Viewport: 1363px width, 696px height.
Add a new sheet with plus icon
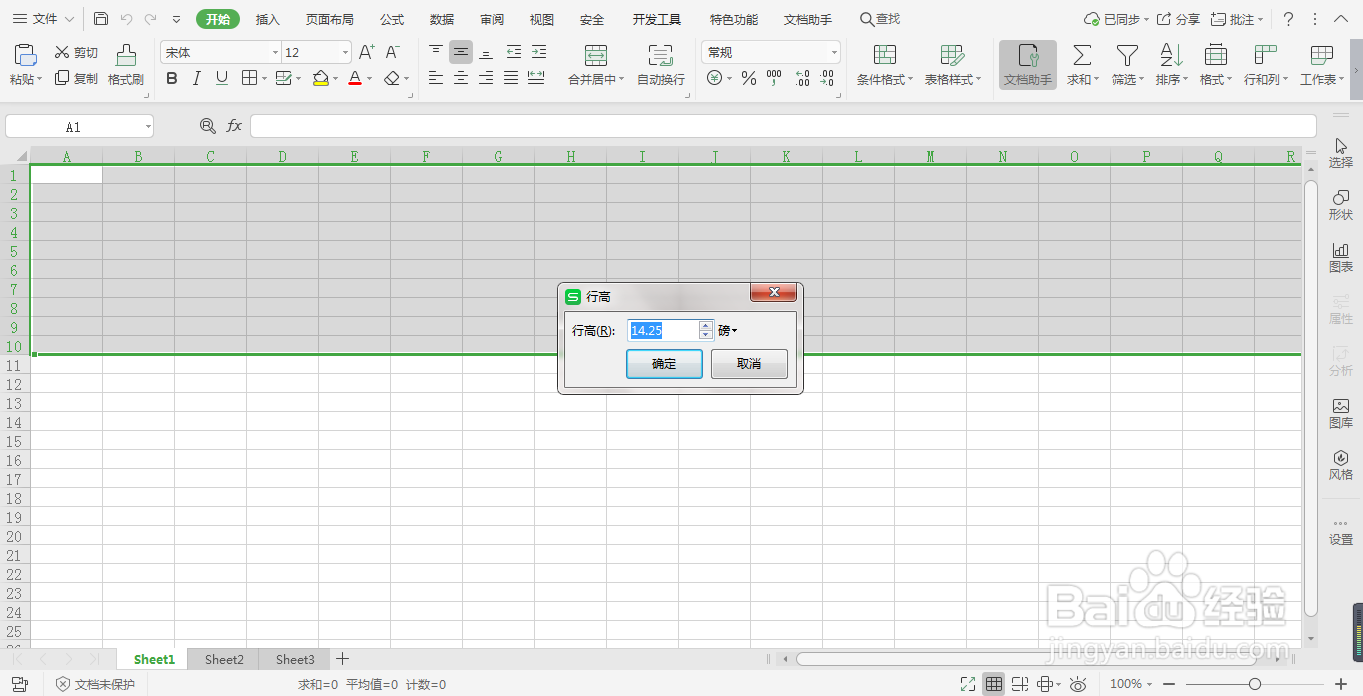click(342, 659)
